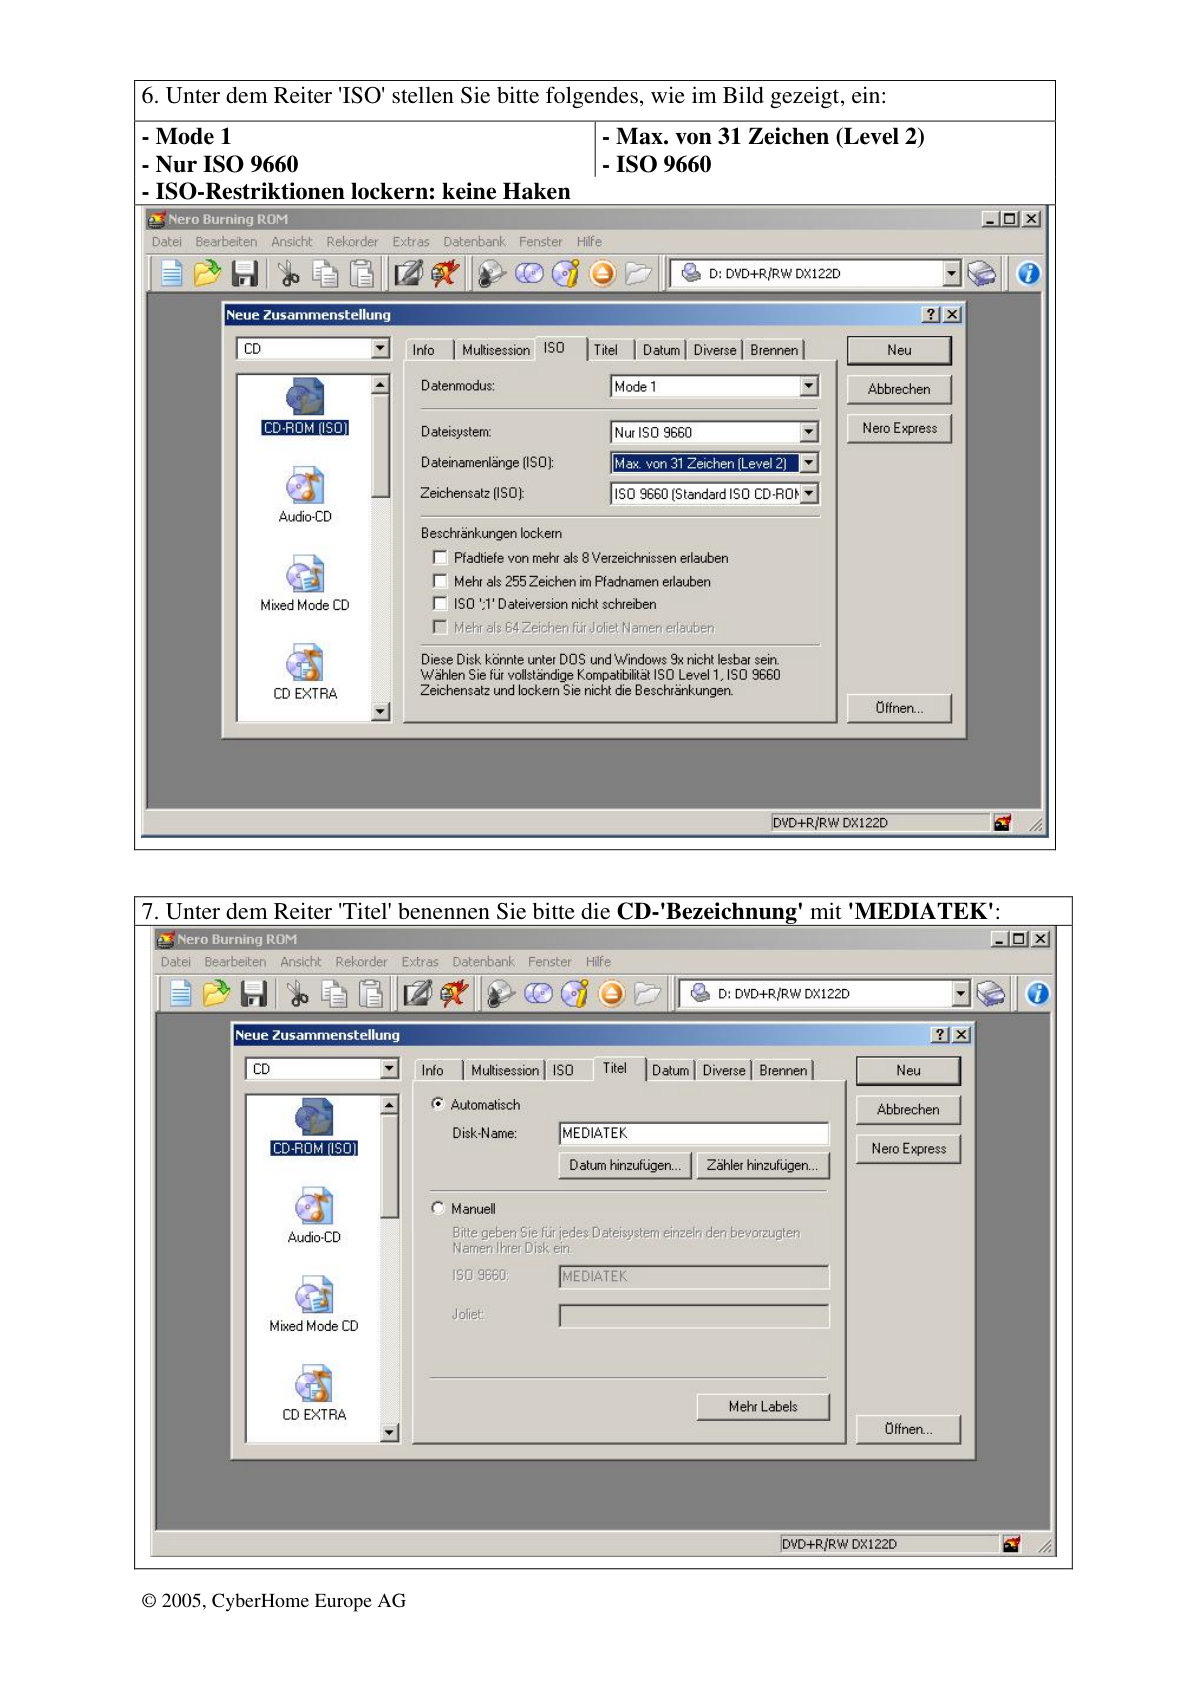This screenshot has height=1684, width=1190.
Task: Click the compilation edit pencil icon in the upper toolbar
Action: [x=408, y=273]
